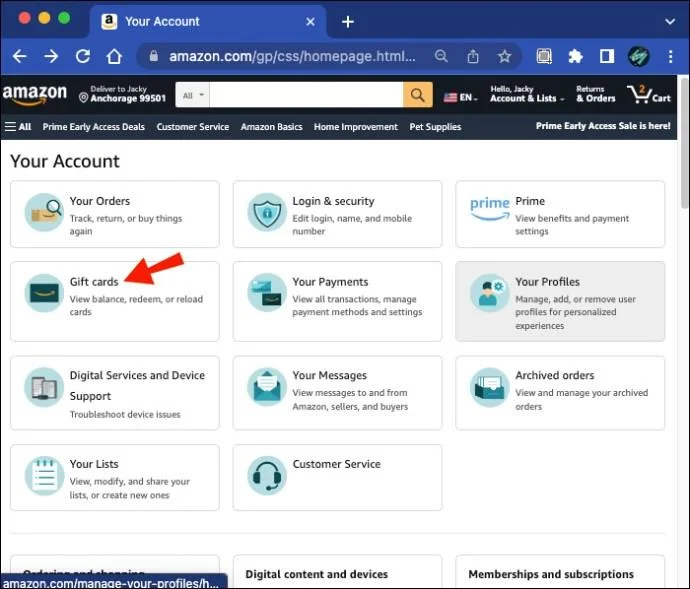Open the All search category dropdown
Image resolution: width=690 pixels, height=589 pixels.
[x=193, y=95]
